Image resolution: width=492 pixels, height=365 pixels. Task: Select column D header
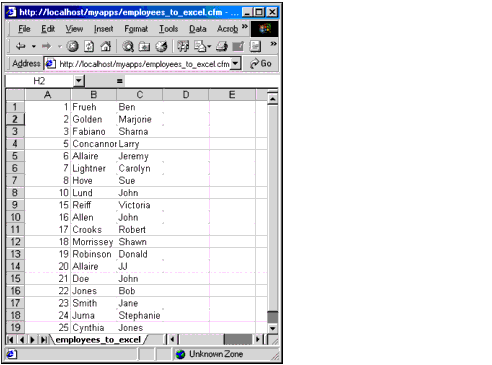(x=186, y=95)
